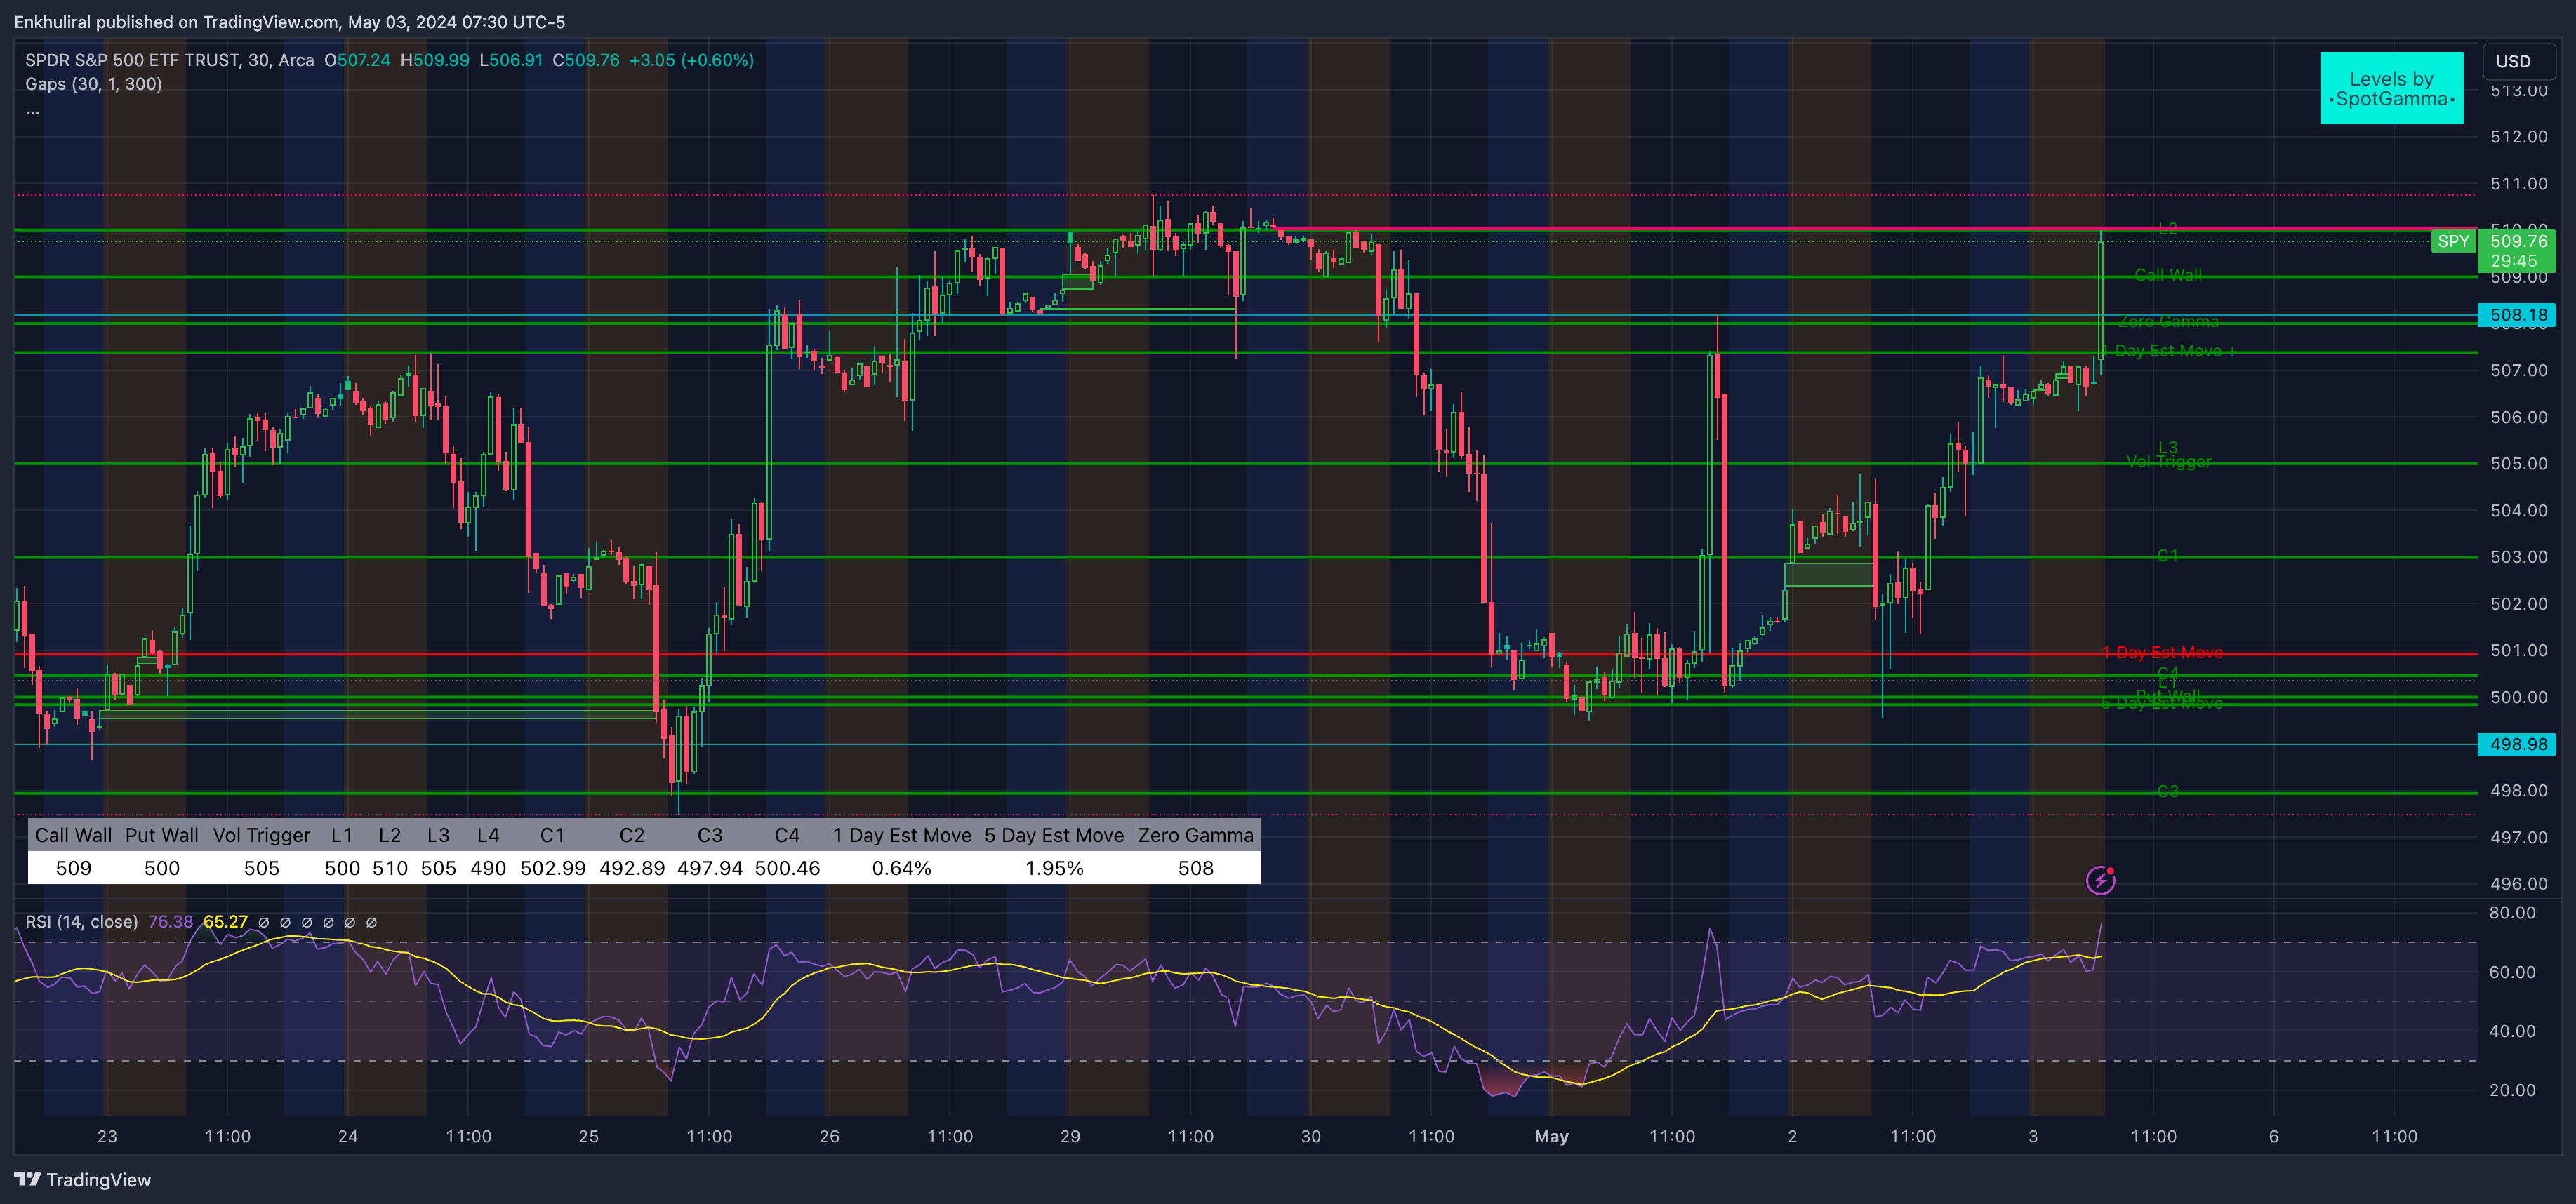The height and width of the screenshot is (1204, 2576).
Task: Click the purple 76.38 RSI value
Action: point(170,922)
